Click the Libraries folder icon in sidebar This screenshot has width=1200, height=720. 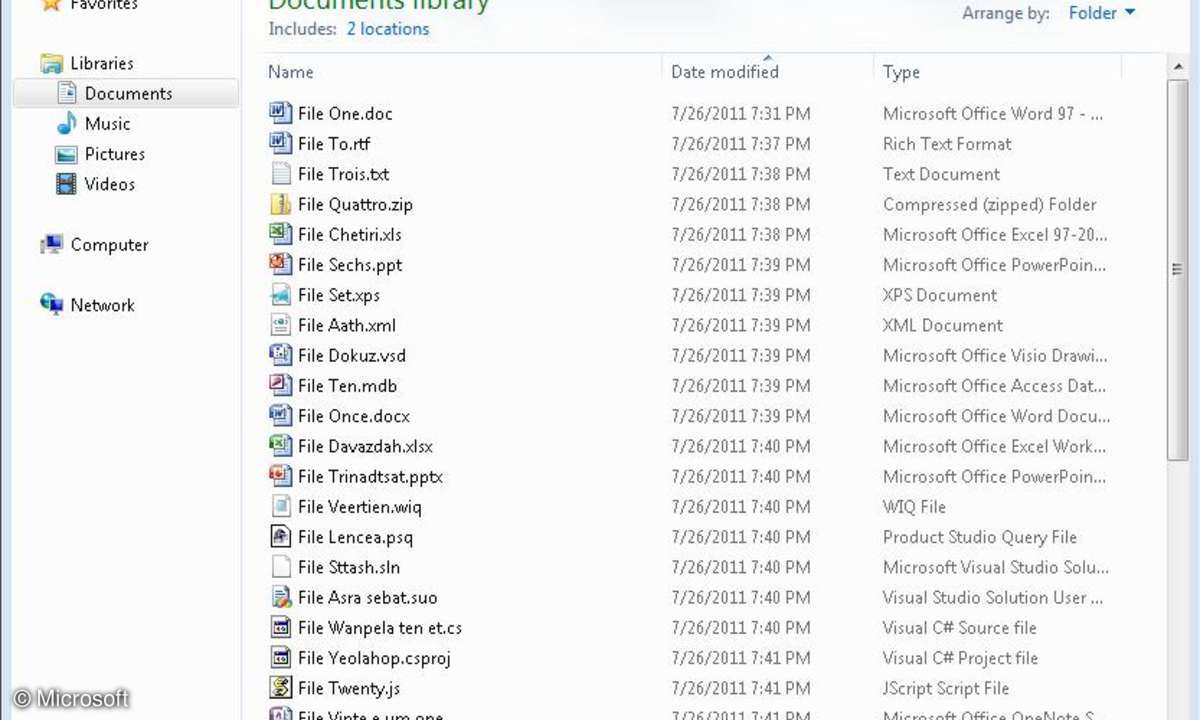[52, 63]
